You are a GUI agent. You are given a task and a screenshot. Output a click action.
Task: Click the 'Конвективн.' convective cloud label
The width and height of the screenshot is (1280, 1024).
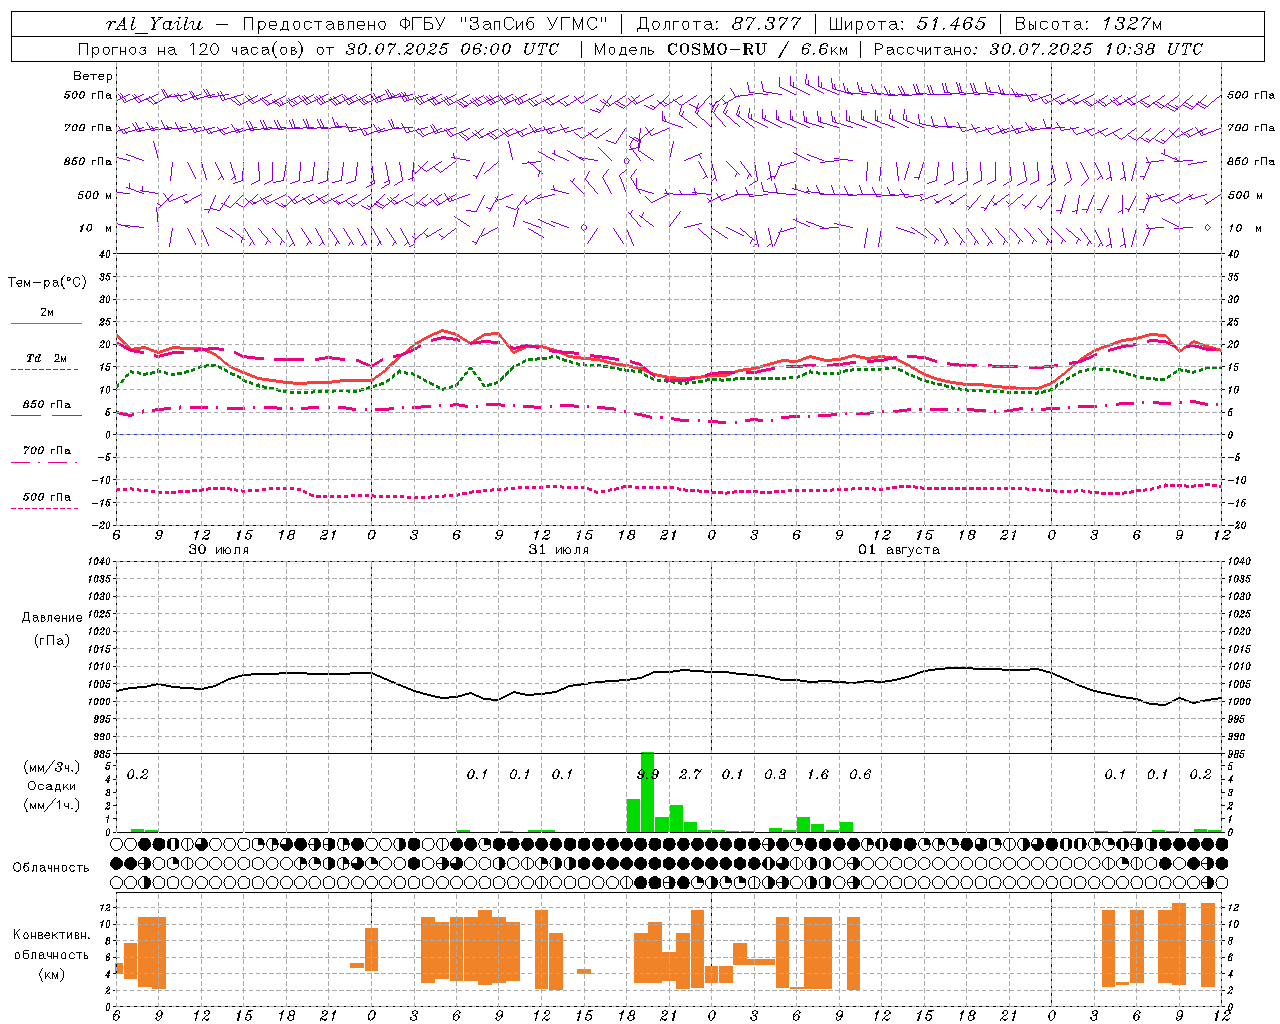(x=51, y=935)
